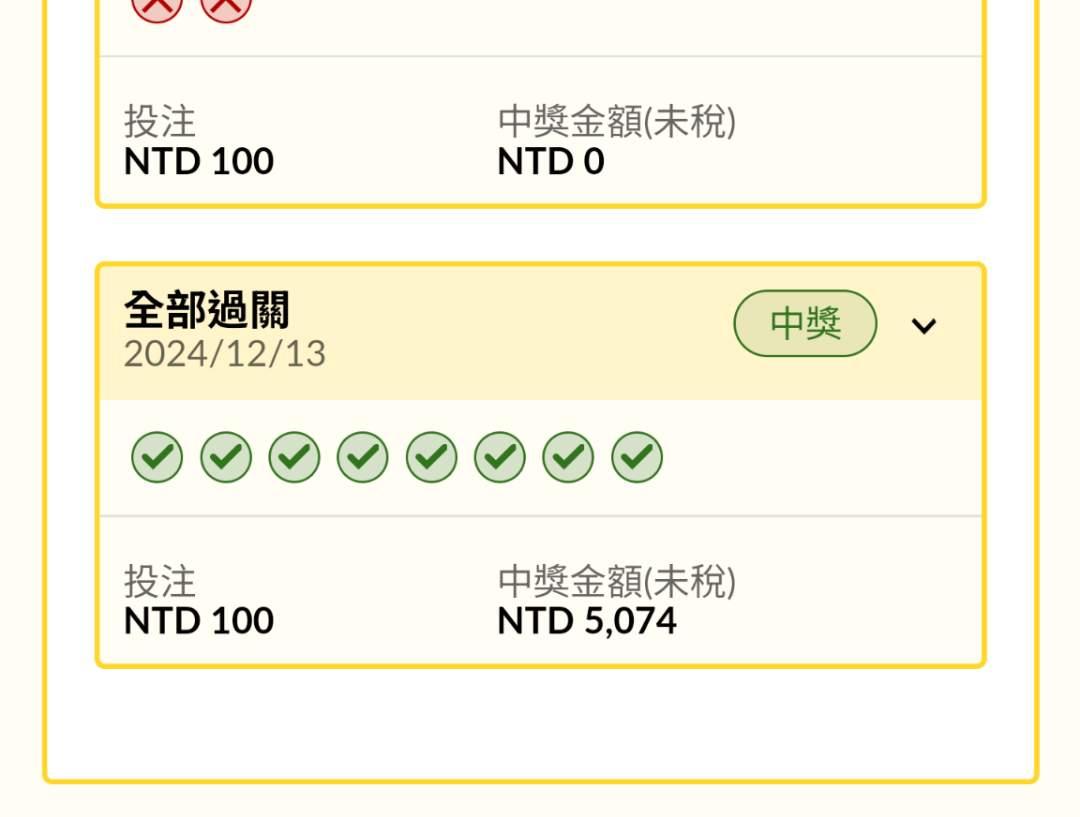Click 中獎金額(未稅) label above NTD 5,074
The width and height of the screenshot is (1080, 817).
[x=616, y=581]
